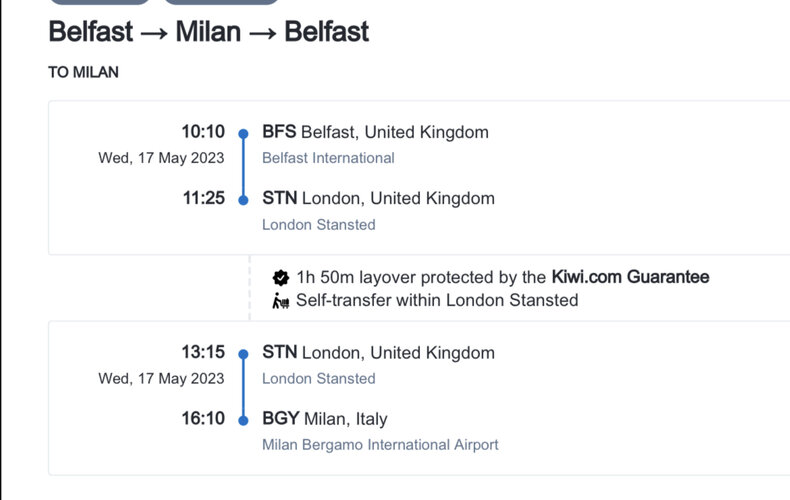Click the Kiwi.com Guarantee bold text
This screenshot has height=500, width=790.
630,277
